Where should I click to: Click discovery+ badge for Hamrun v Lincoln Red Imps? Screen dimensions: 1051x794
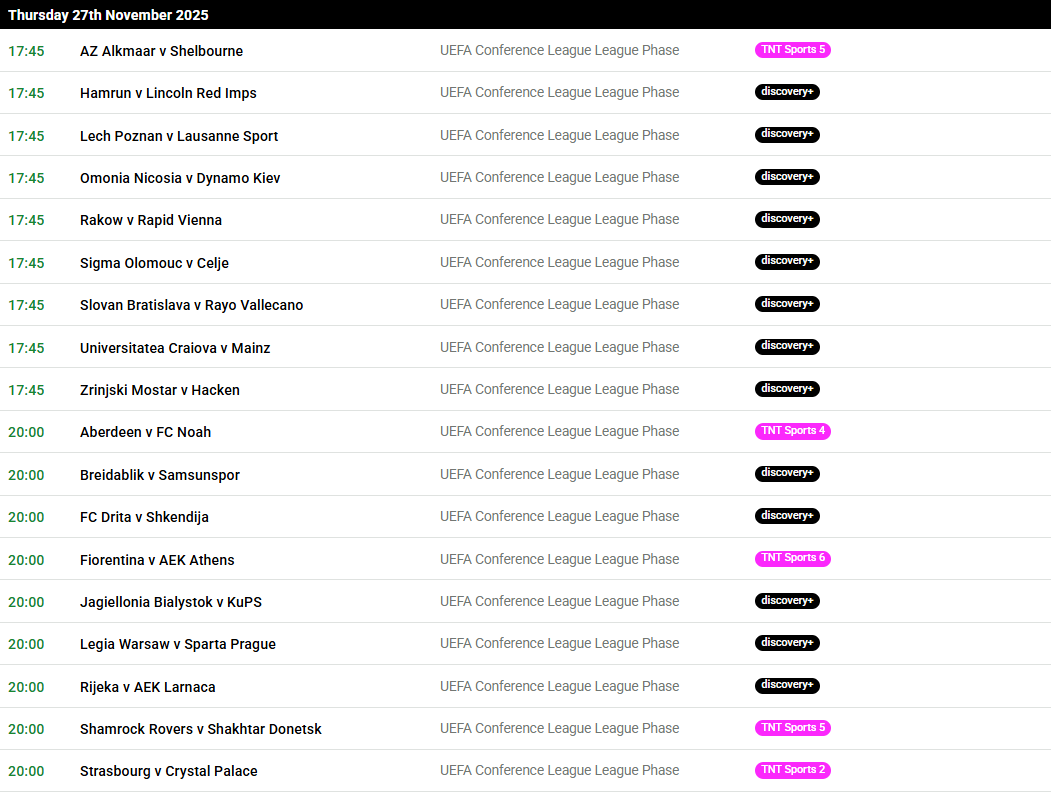[x=787, y=92]
